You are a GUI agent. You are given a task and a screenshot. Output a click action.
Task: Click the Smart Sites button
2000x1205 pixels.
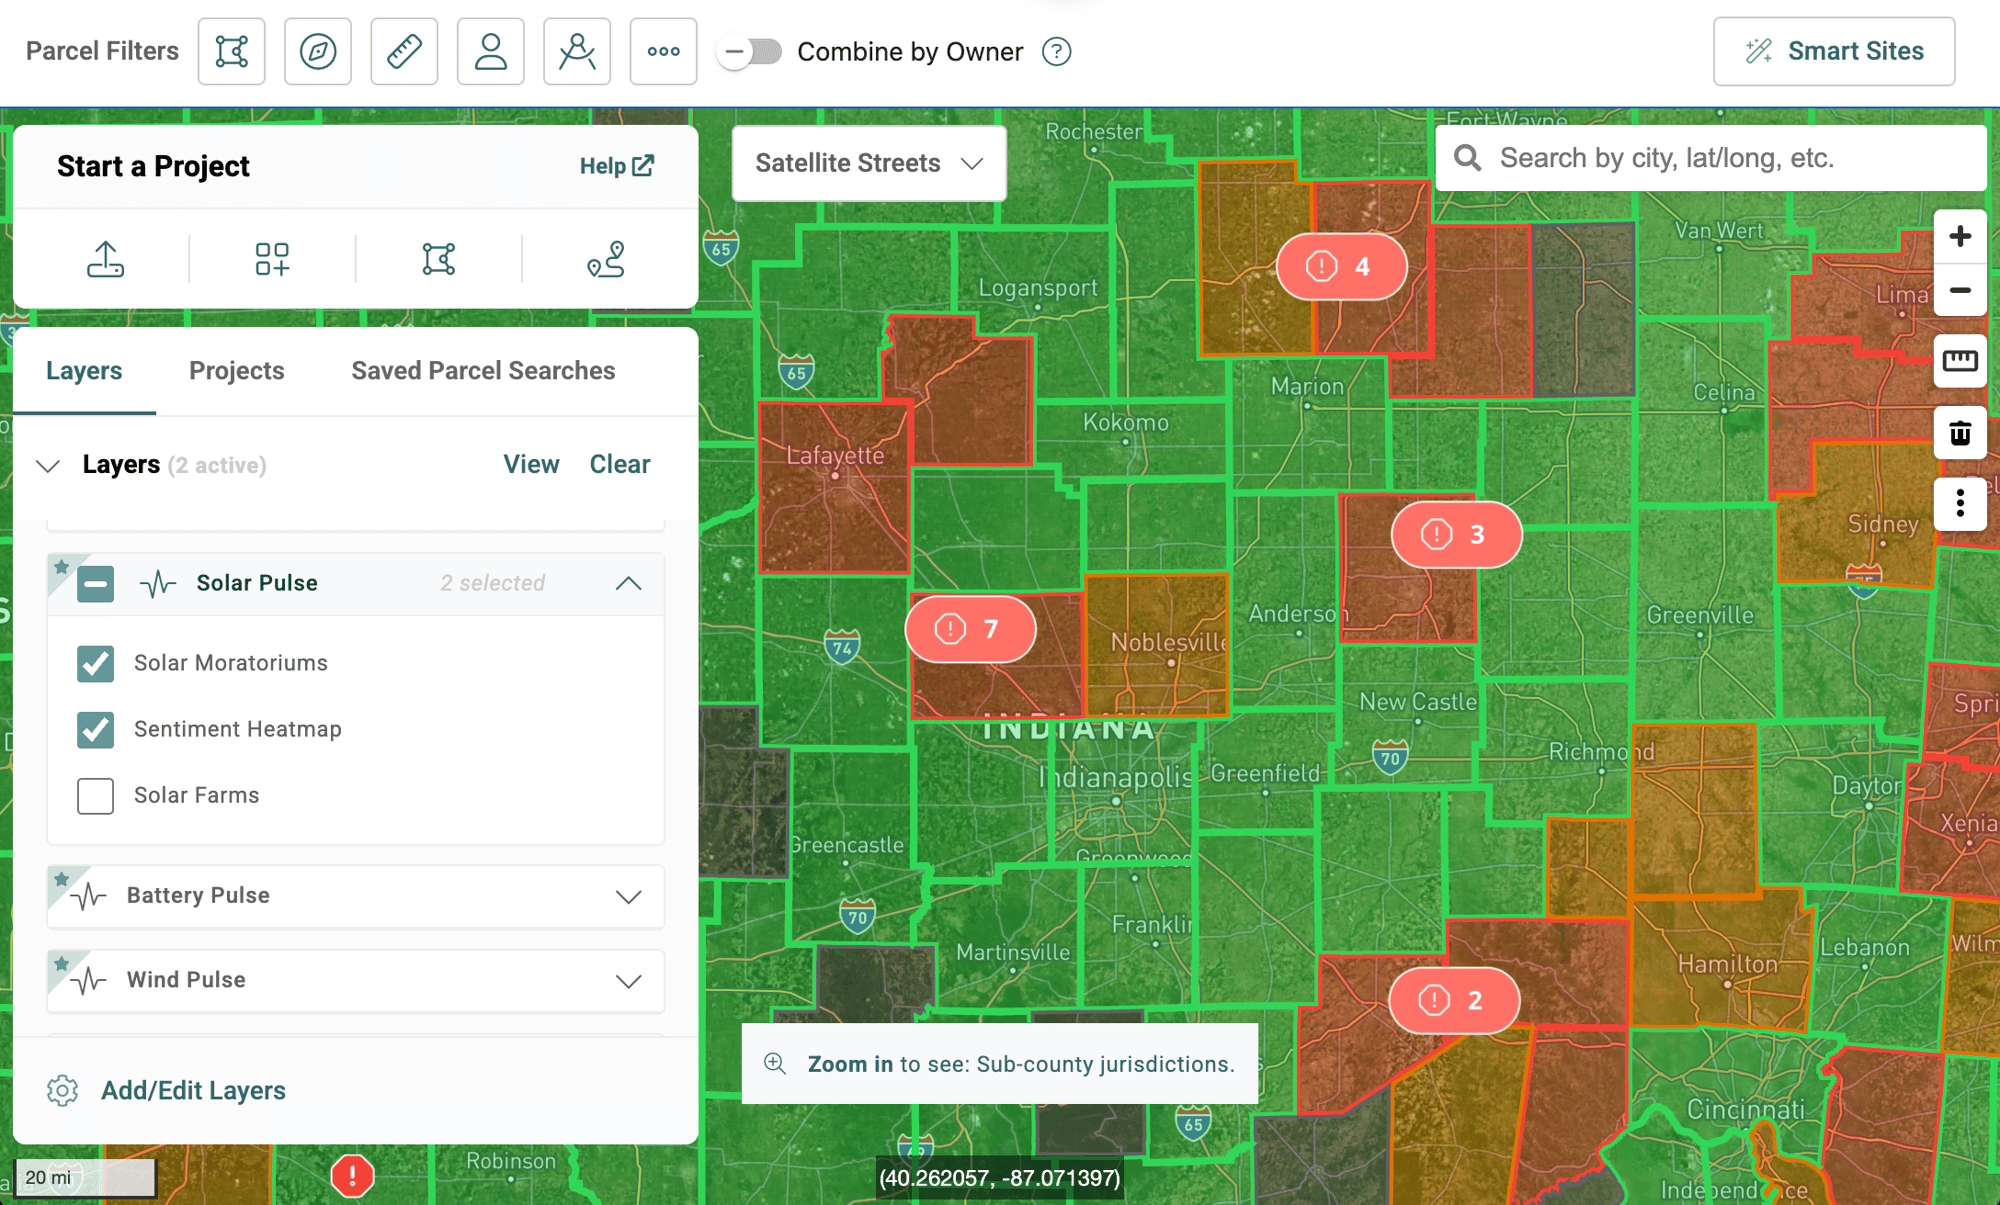(1834, 51)
